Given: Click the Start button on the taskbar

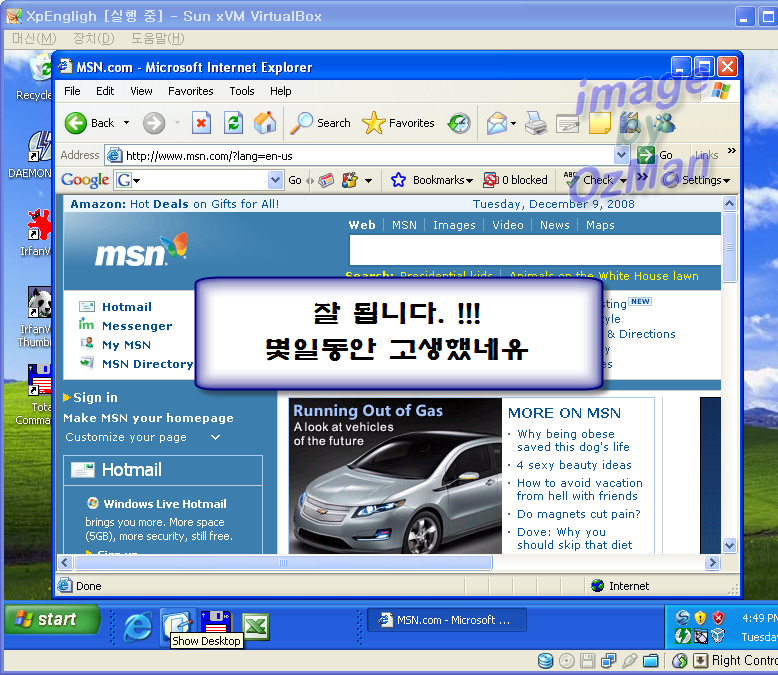Looking at the screenshot, I should point(52,619).
